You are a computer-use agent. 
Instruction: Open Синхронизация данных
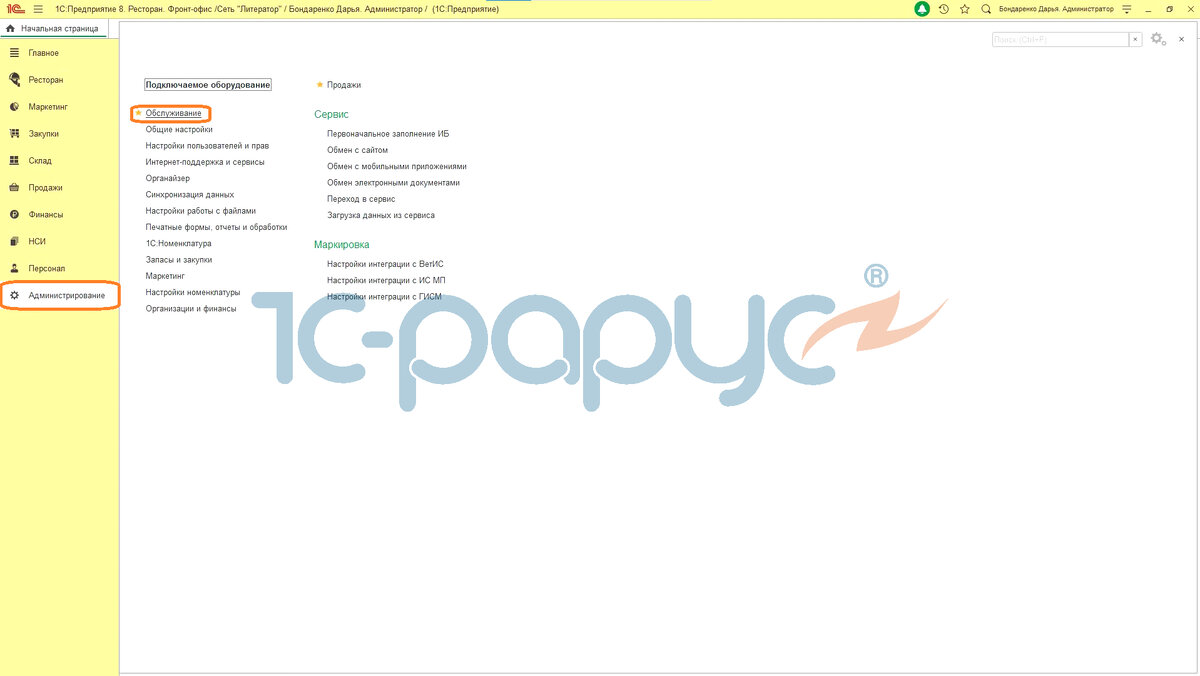tap(190, 195)
